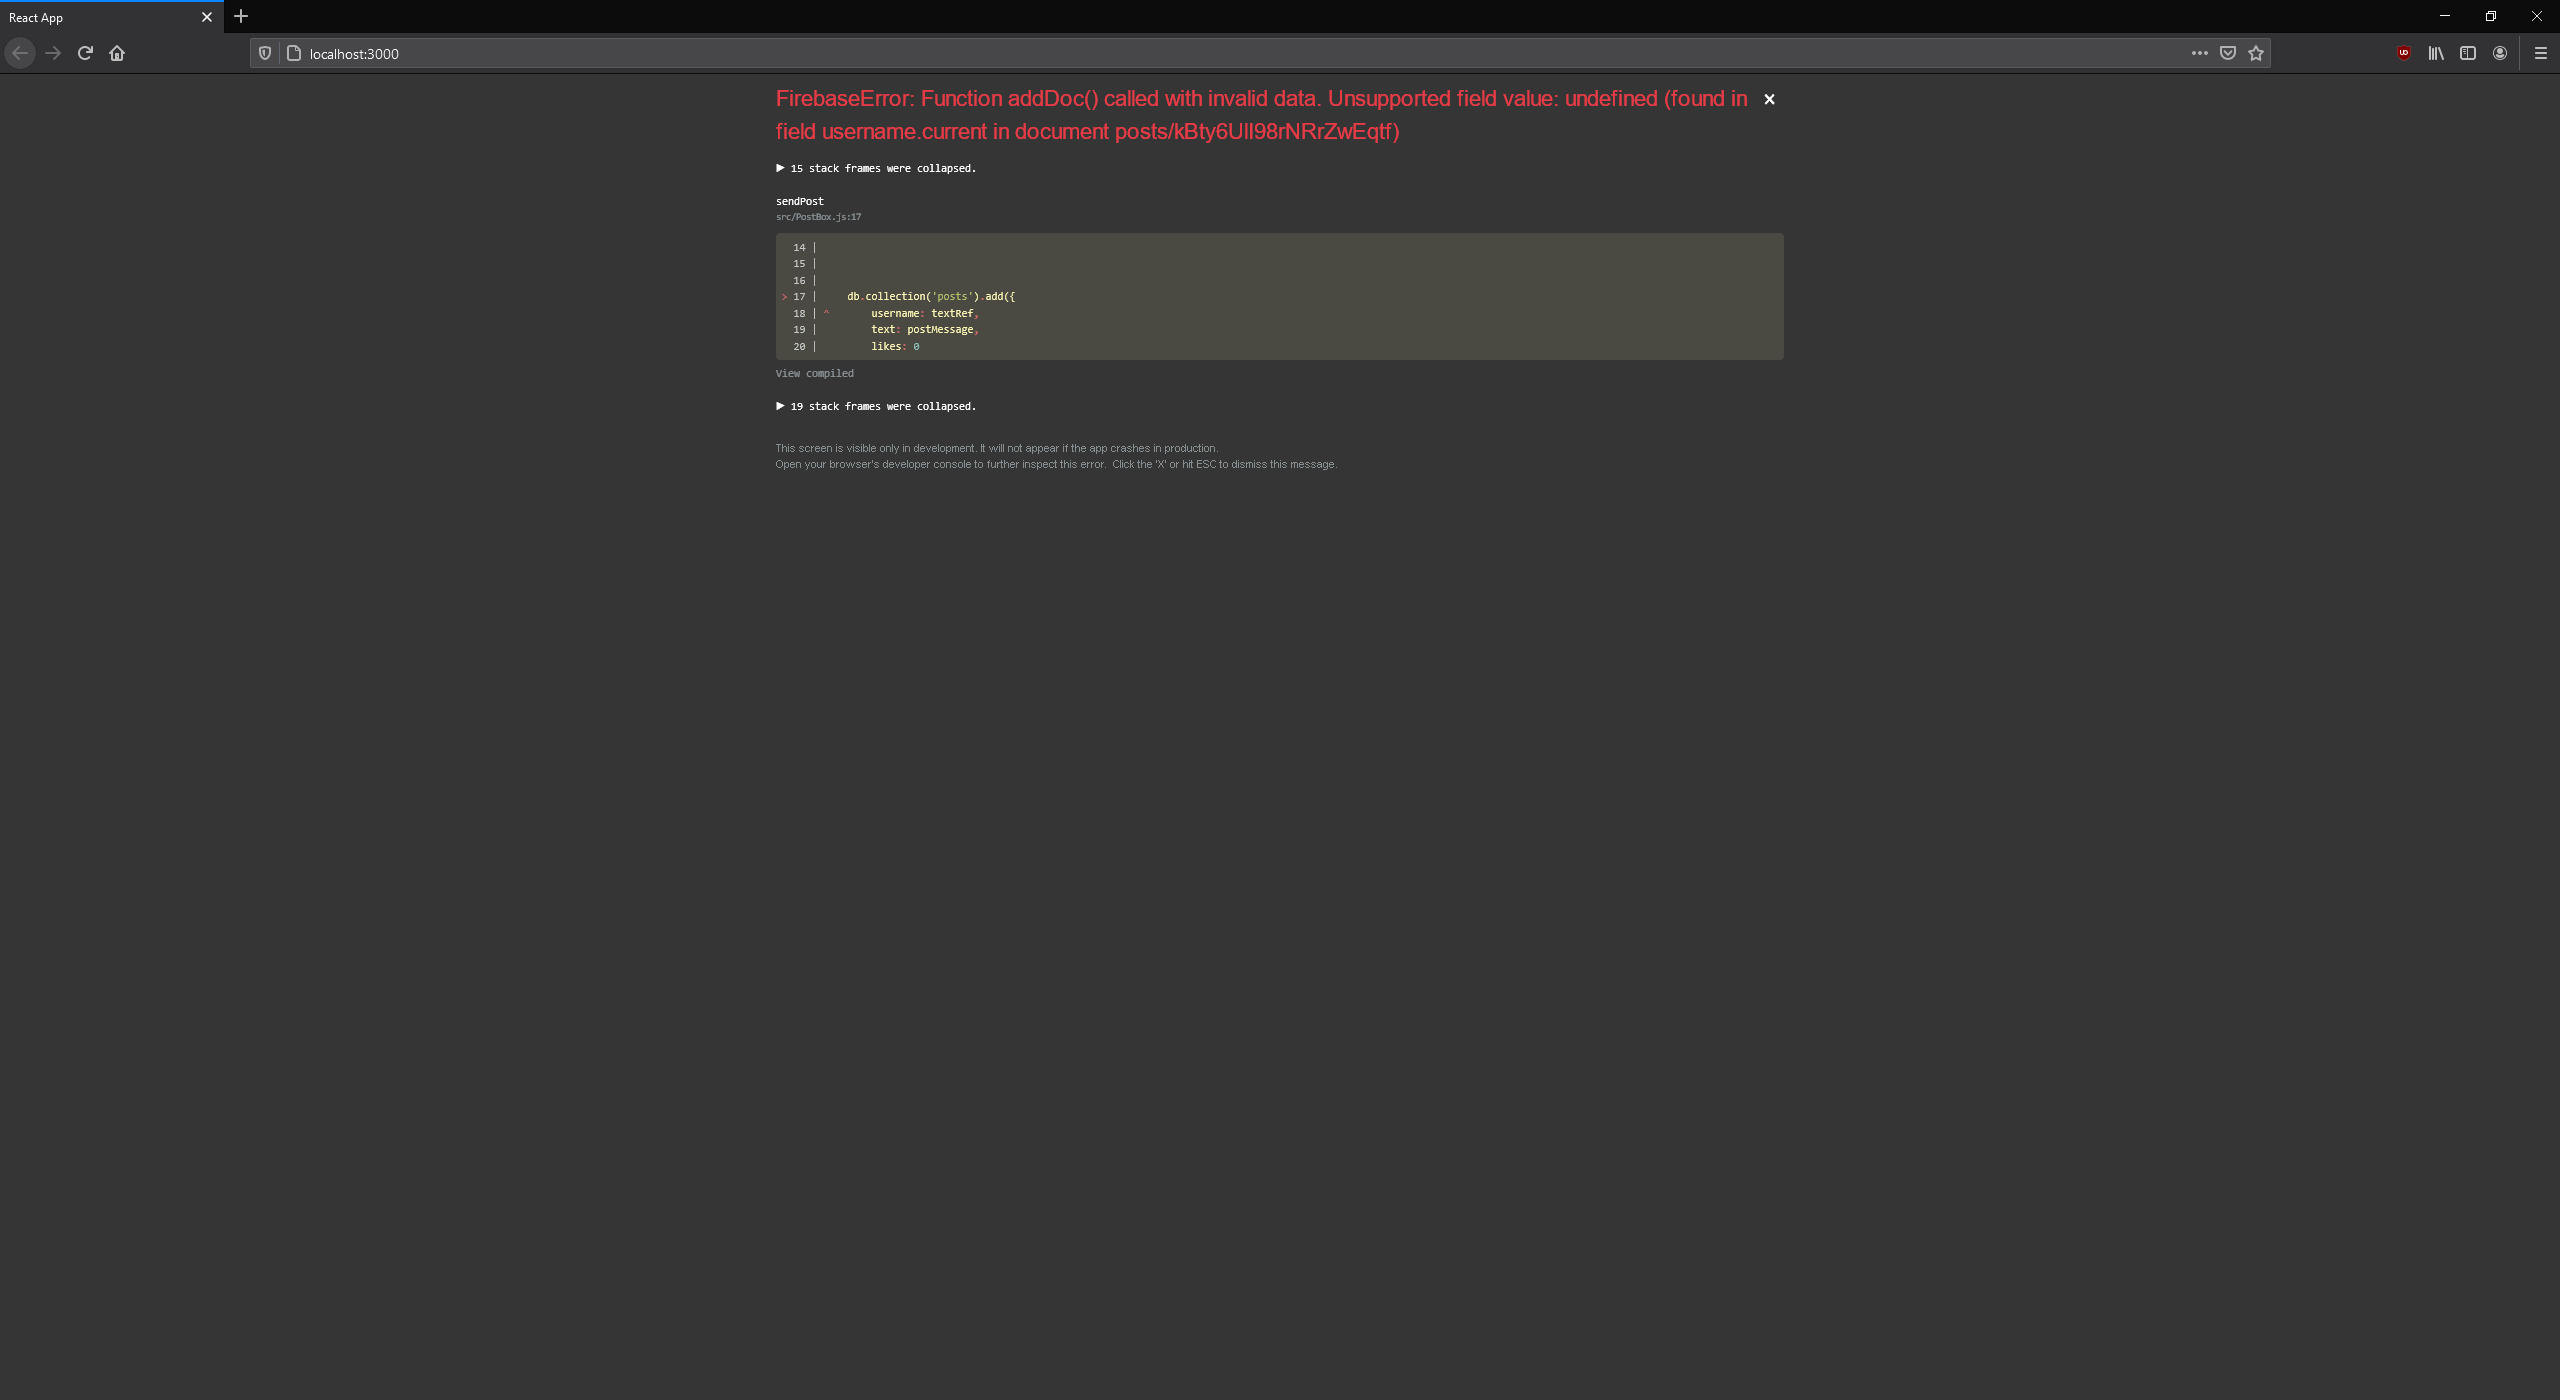This screenshot has height=1400, width=2560.
Task: Close the React App tab
Action: click(x=207, y=17)
